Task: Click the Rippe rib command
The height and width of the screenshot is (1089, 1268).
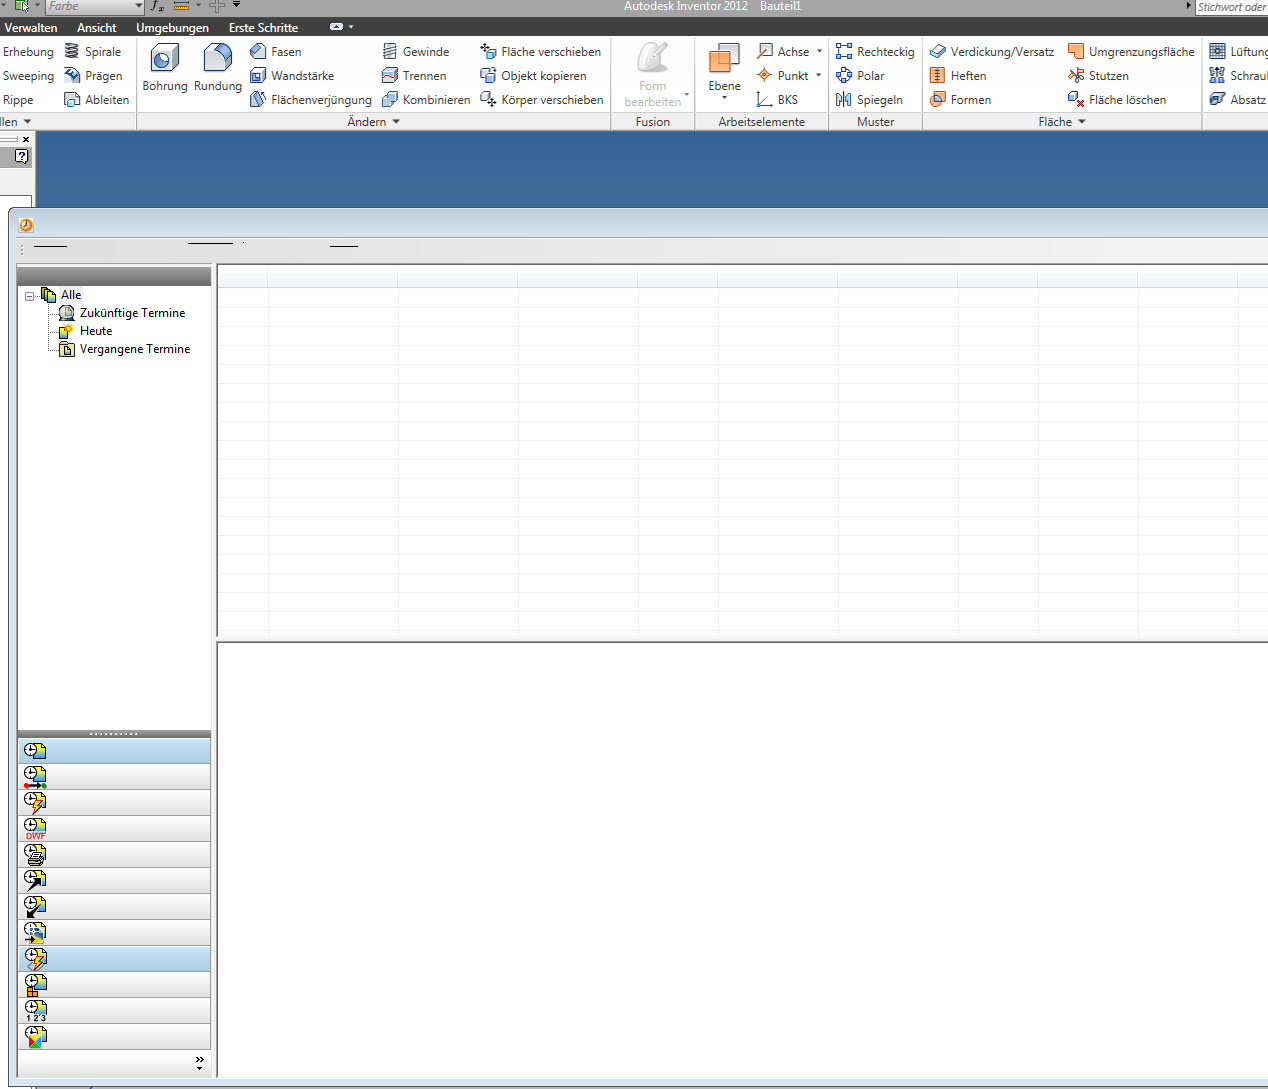Action: point(18,99)
